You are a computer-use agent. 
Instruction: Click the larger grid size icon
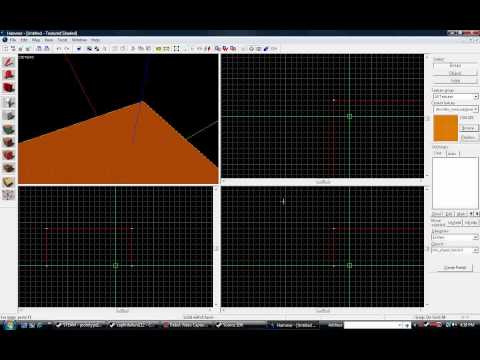[x=28, y=49]
